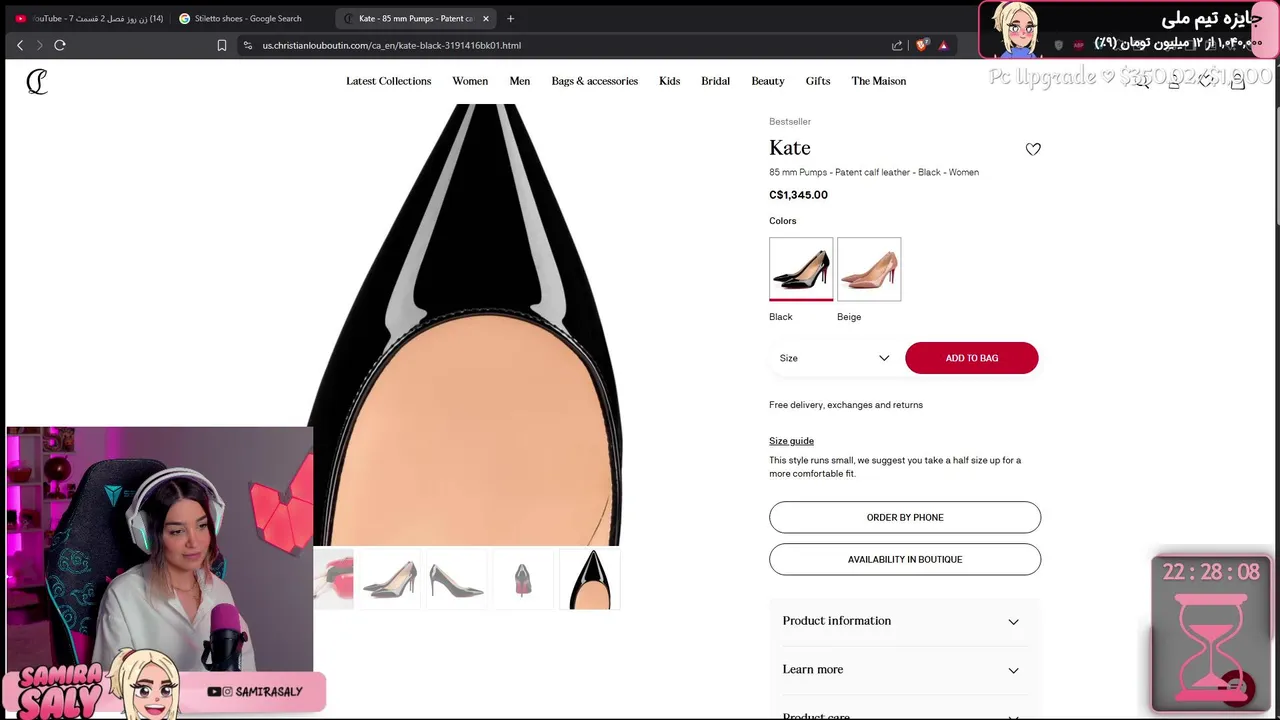The width and height of the screenshot is (1280, 720).
Task: Open site information icon beside the URL
Action: [x=248, y=45]
